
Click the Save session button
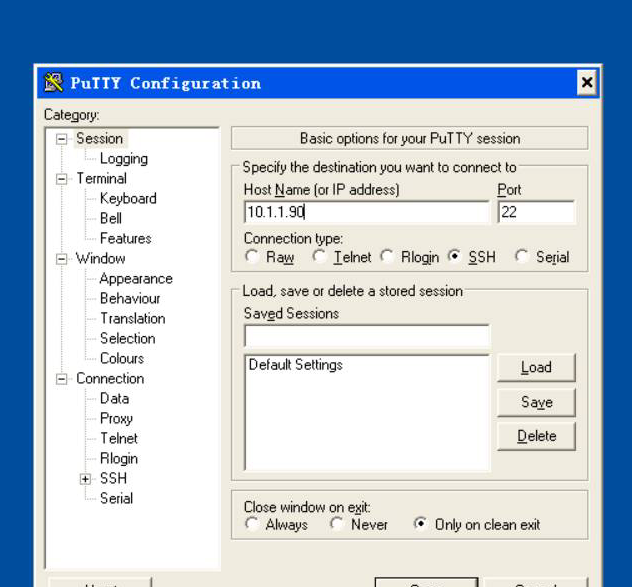click(x=536, y=402)
